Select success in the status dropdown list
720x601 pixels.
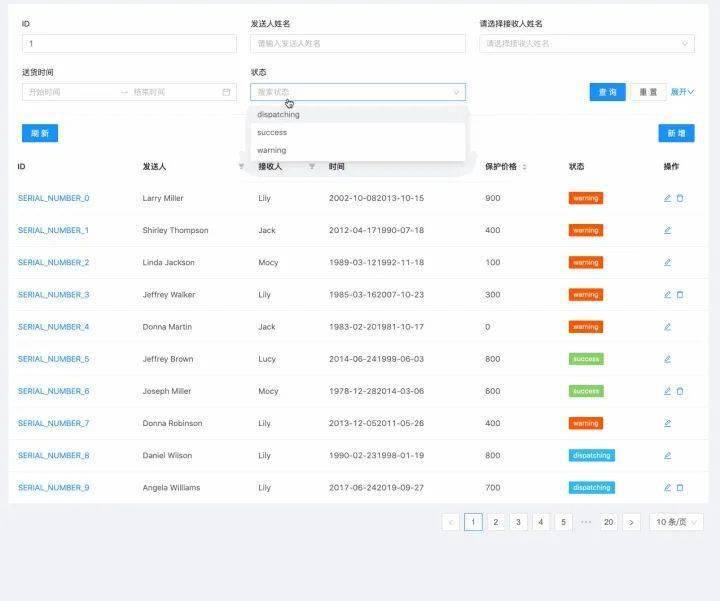pos(272,132)
